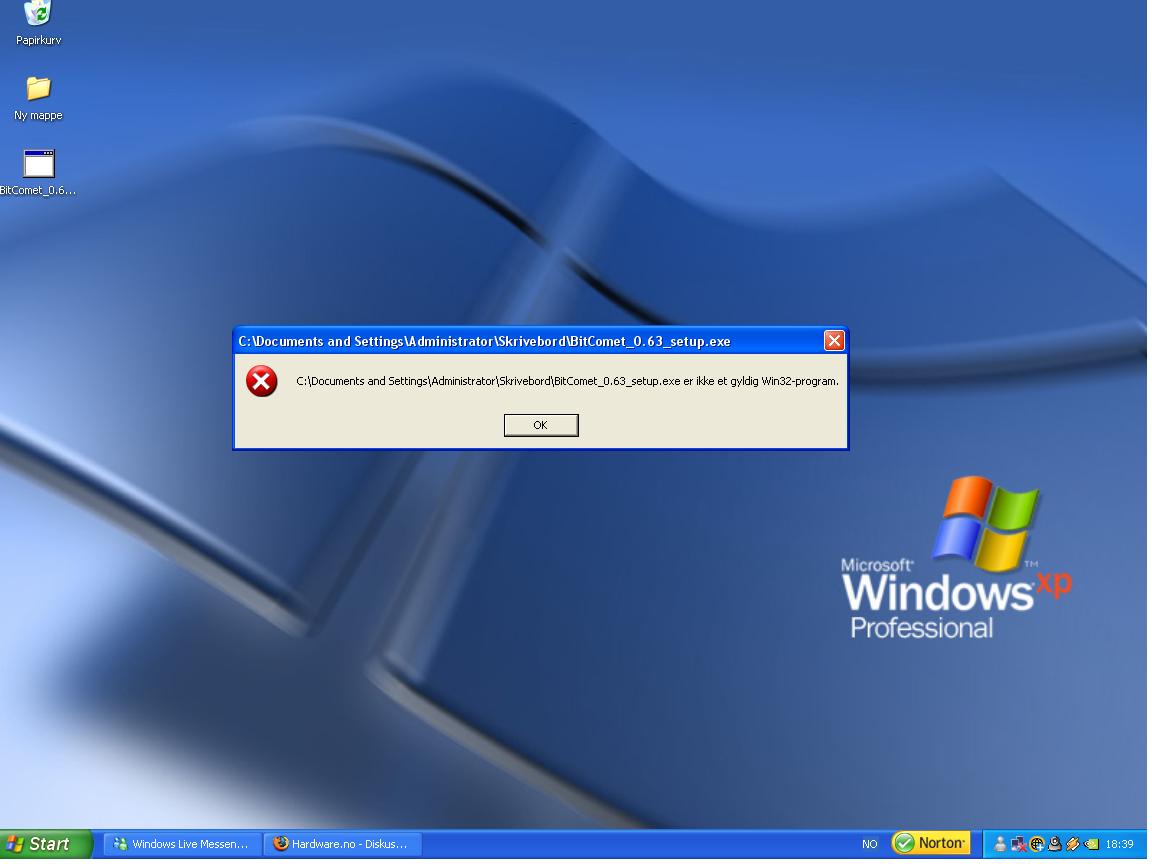The height and width of the screenshot is (864, 1152).
Task: Click the globe with plus tray icon
Action: point(1037,846)
